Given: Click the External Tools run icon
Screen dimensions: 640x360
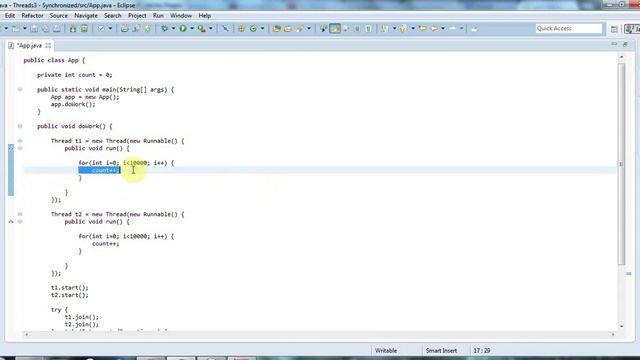Looking at the screenshot, I should tap(202, 29).
